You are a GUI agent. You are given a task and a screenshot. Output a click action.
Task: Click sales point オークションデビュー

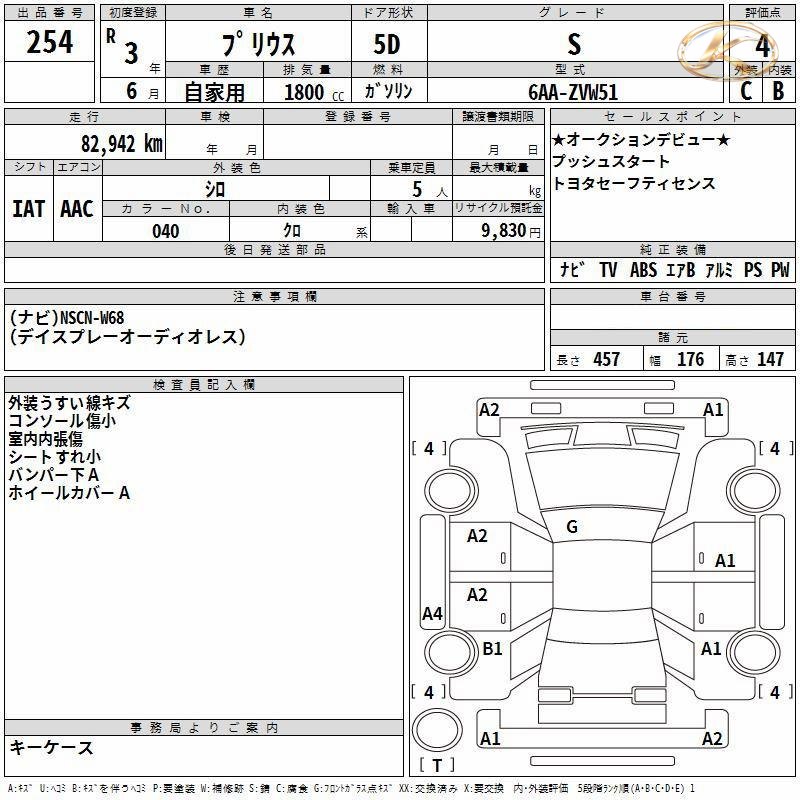click(641, 139)
